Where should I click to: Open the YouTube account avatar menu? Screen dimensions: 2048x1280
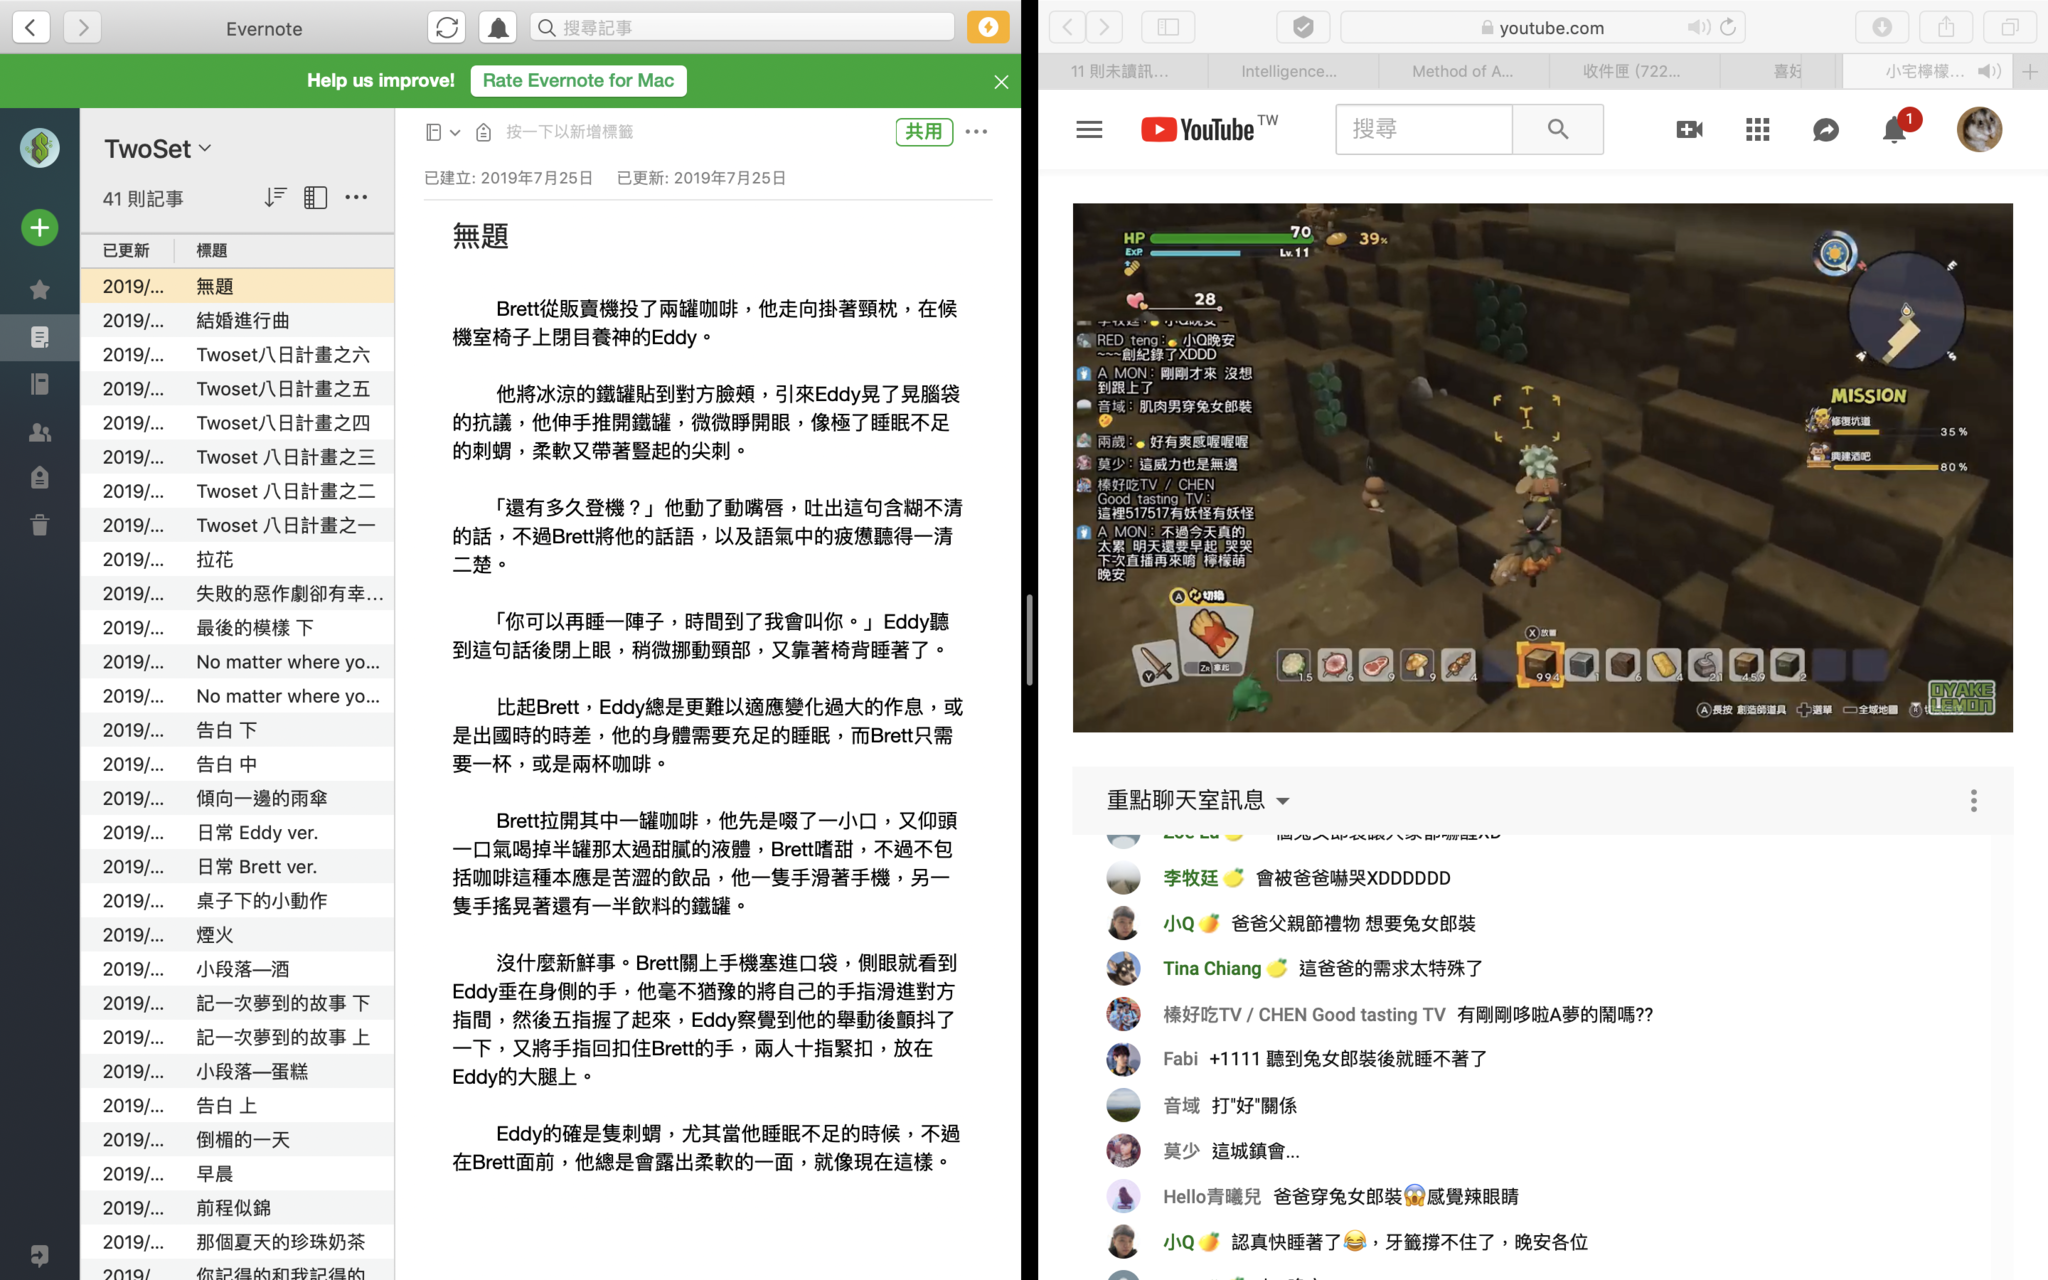click(1979, 129)
